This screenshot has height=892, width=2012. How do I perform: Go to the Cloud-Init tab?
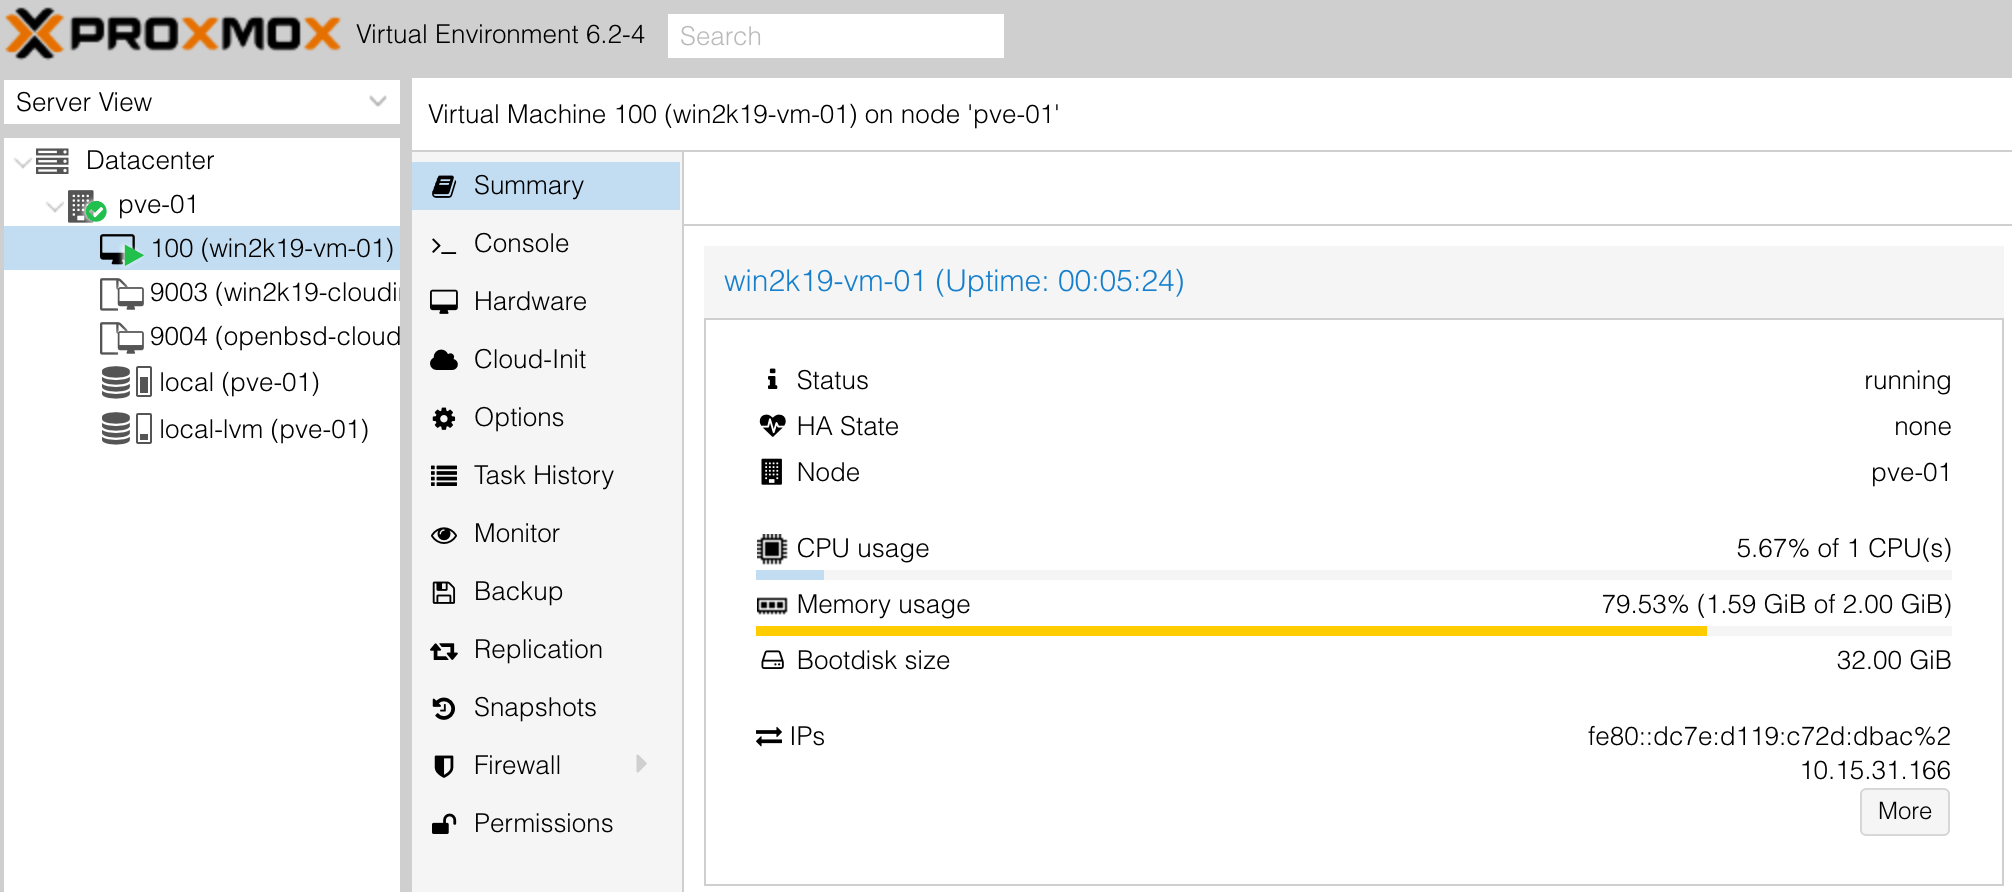tap(546, 360)
